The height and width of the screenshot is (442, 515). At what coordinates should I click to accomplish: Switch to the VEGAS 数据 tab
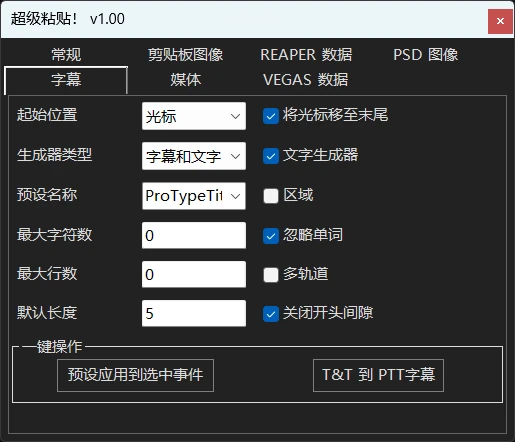305,80
